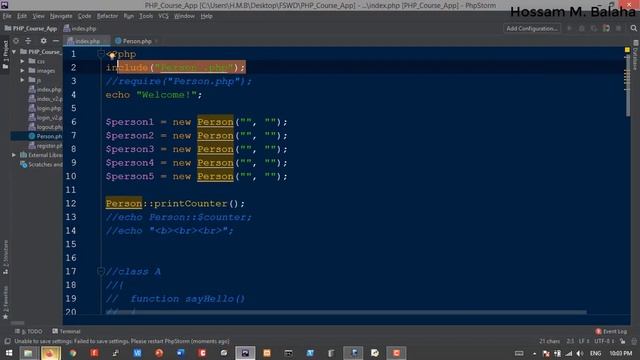Open Chrome from the taskbar

[x=73, y=353]
